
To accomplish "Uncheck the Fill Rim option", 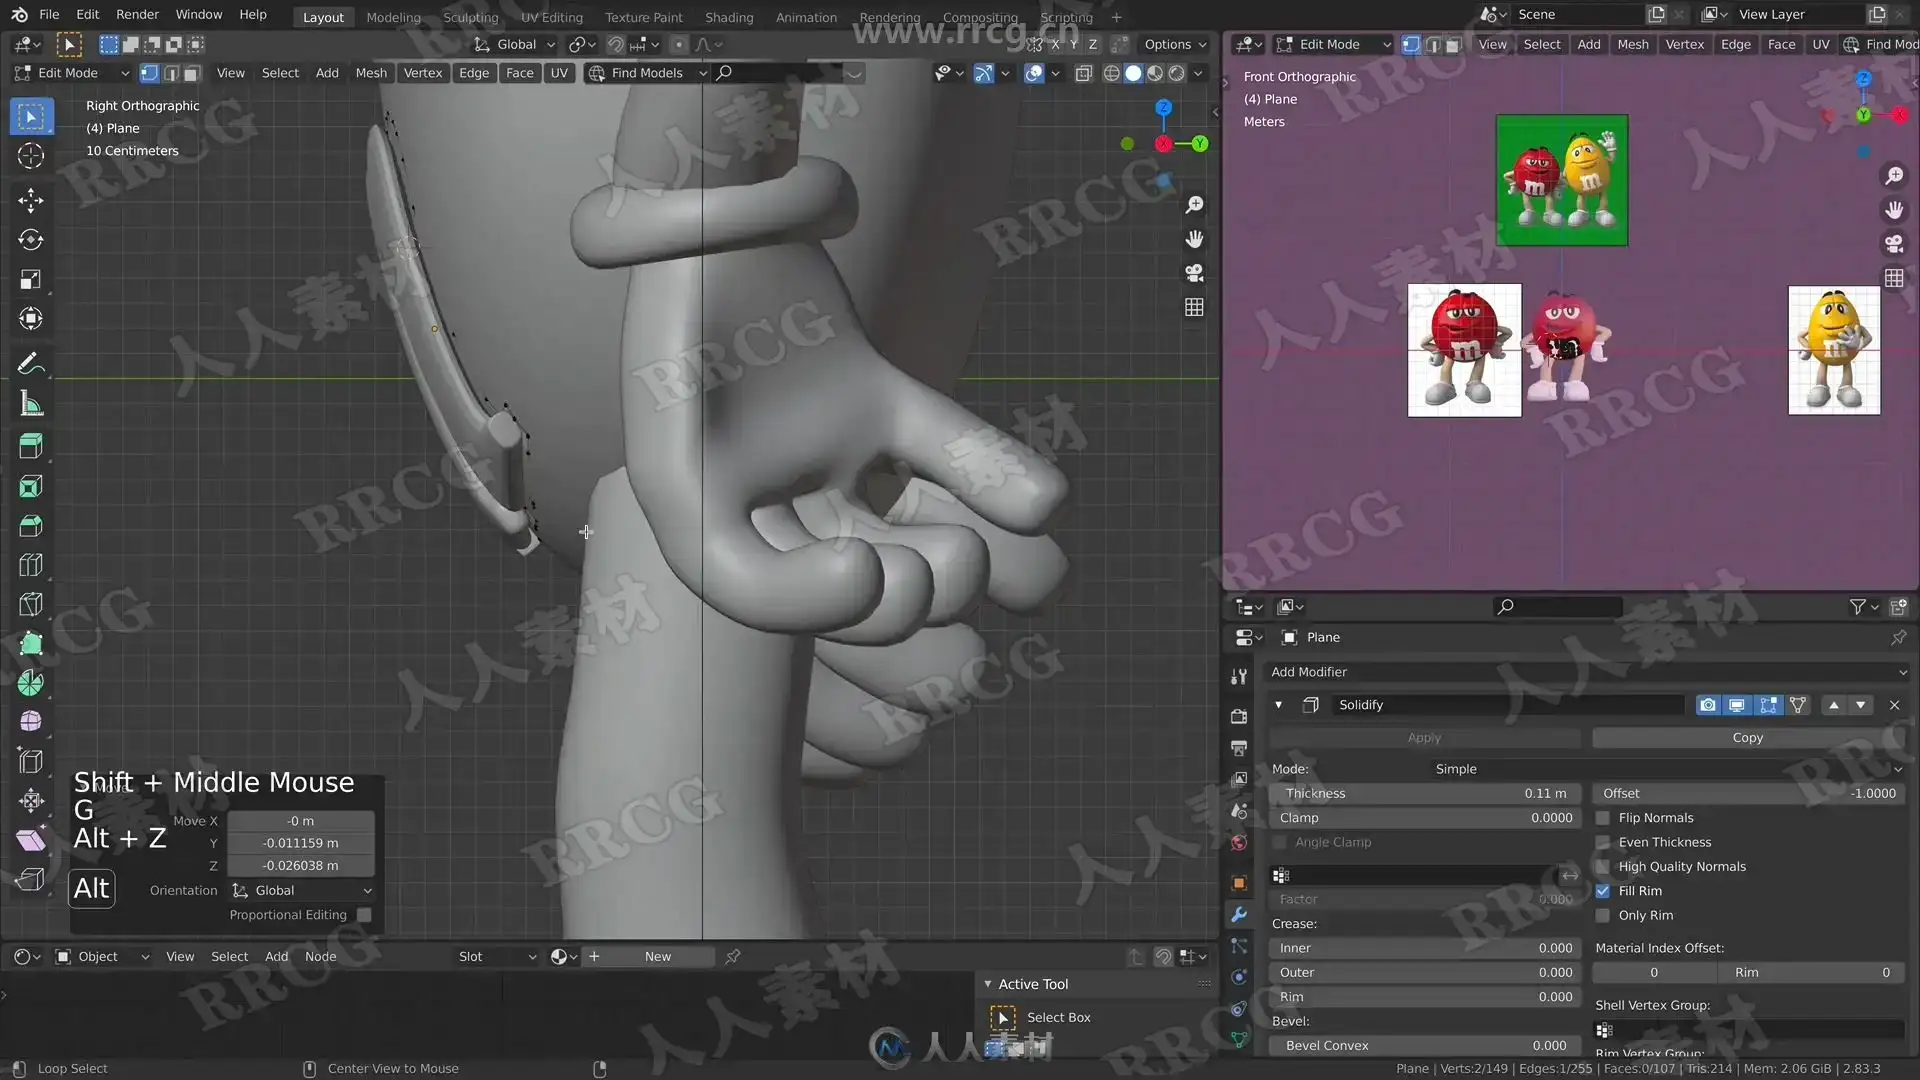I will point(1603,891).
